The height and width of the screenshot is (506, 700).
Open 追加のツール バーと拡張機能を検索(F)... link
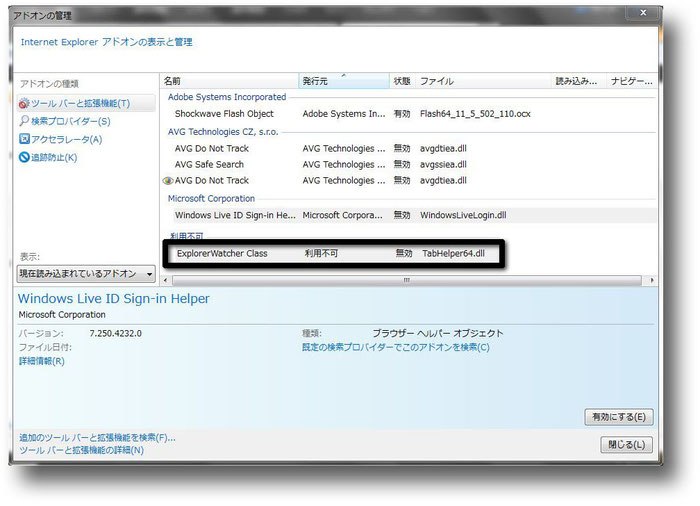(x=97, y=438)
